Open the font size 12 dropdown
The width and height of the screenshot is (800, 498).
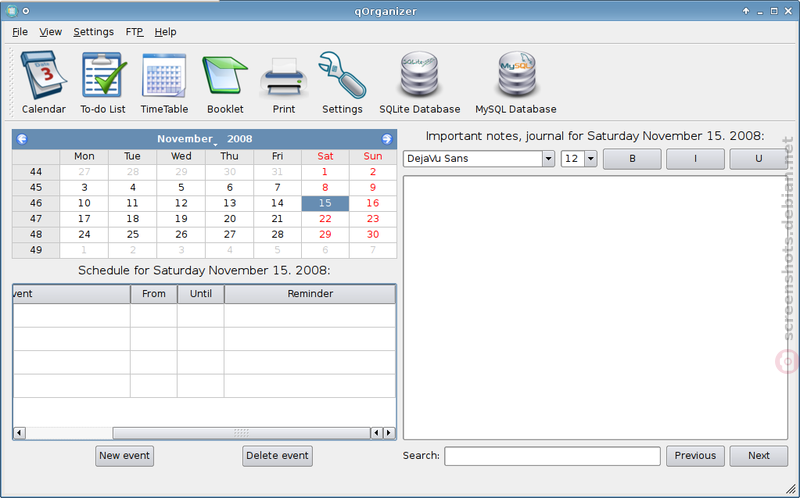[x=579, y=159]
